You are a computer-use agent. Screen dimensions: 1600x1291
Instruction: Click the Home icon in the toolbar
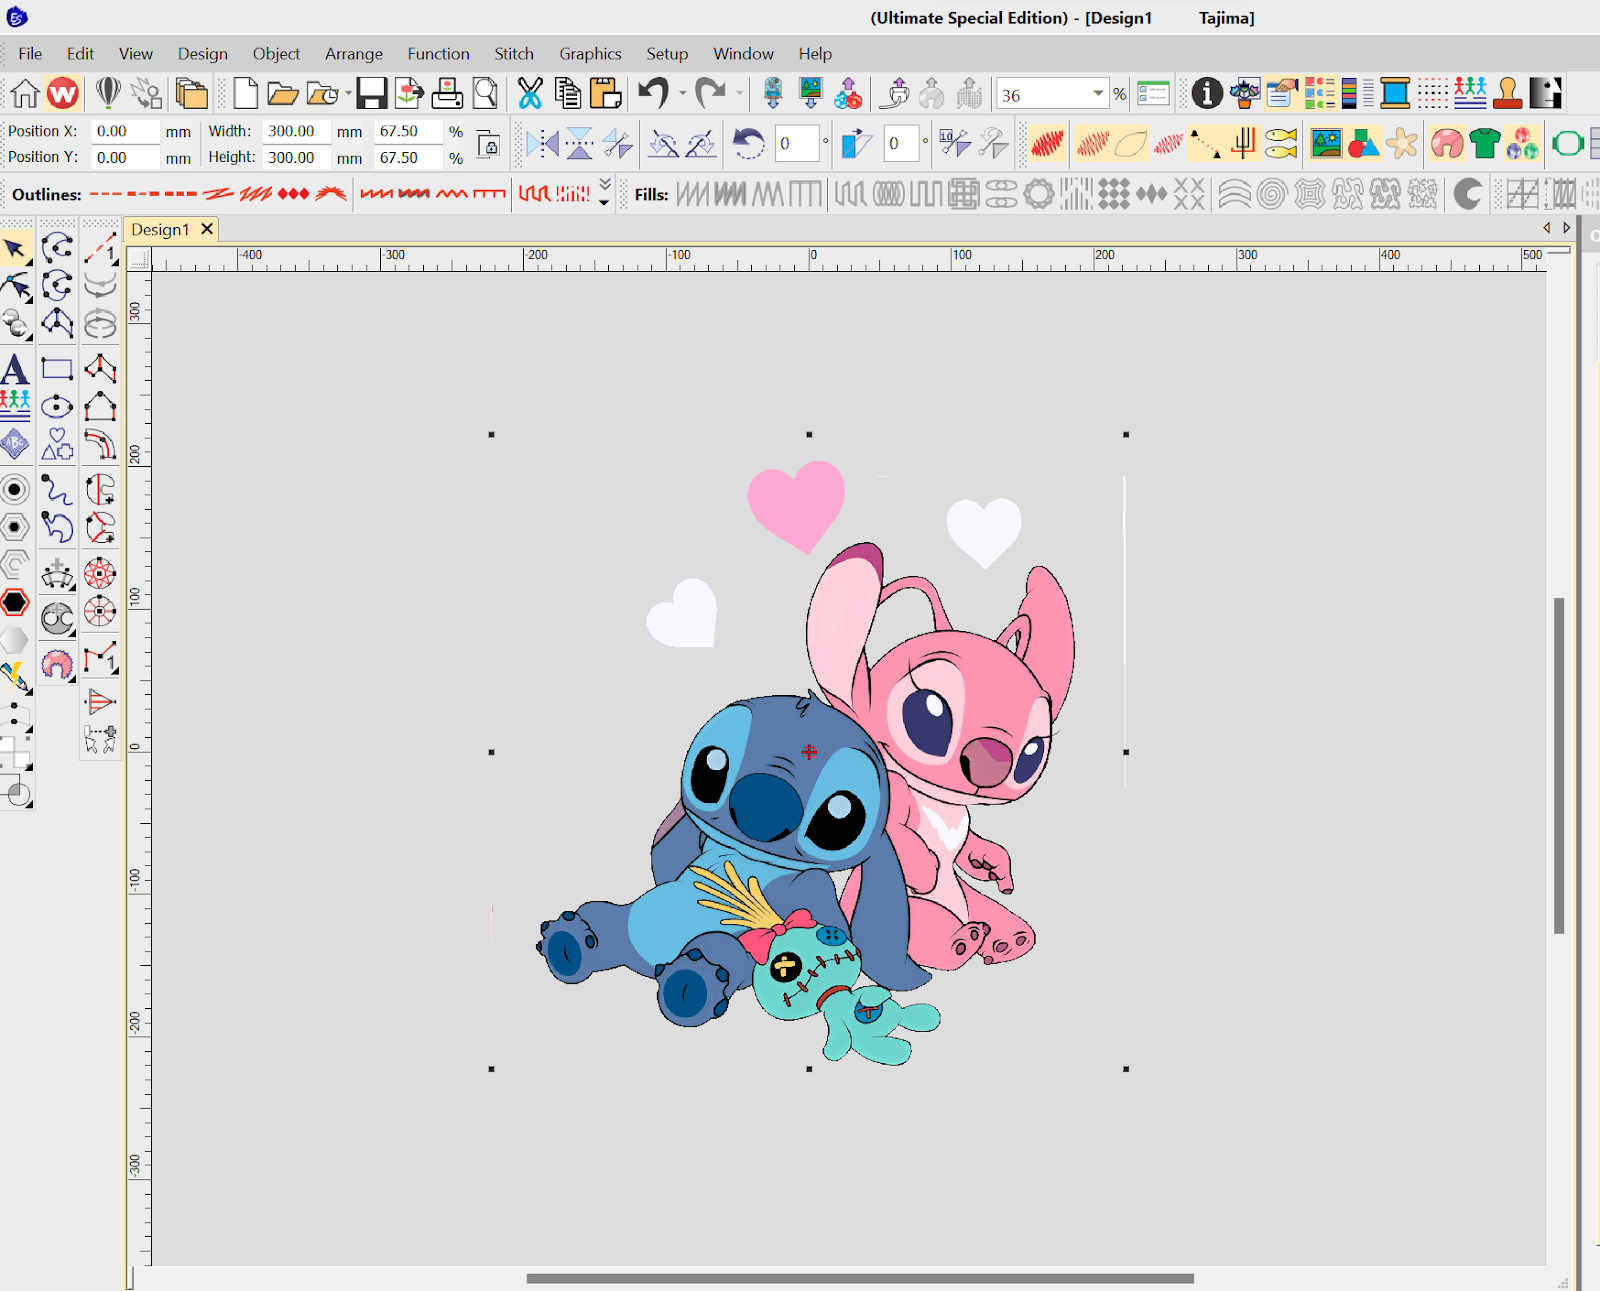click(25, 94)
